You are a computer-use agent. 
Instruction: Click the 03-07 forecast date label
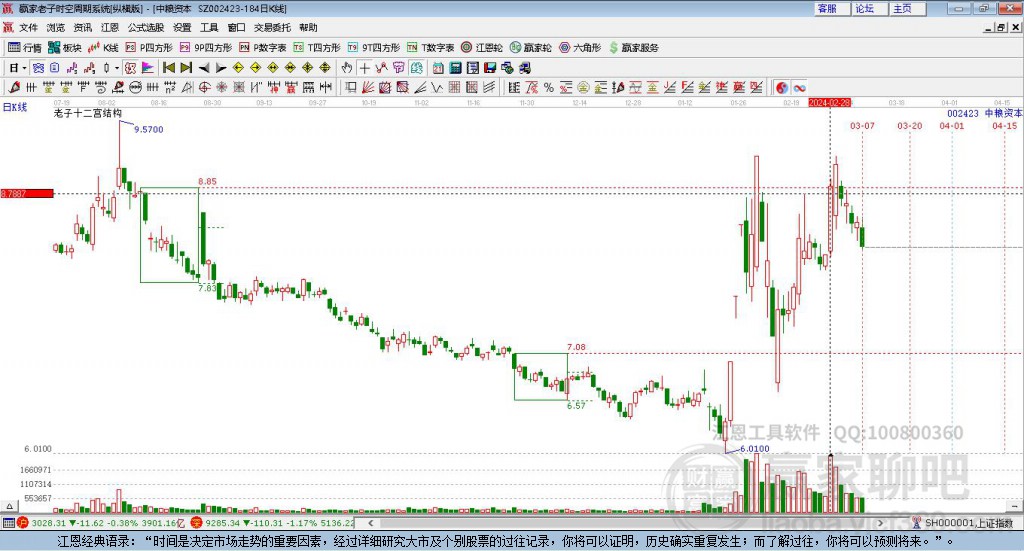[862, 125]
